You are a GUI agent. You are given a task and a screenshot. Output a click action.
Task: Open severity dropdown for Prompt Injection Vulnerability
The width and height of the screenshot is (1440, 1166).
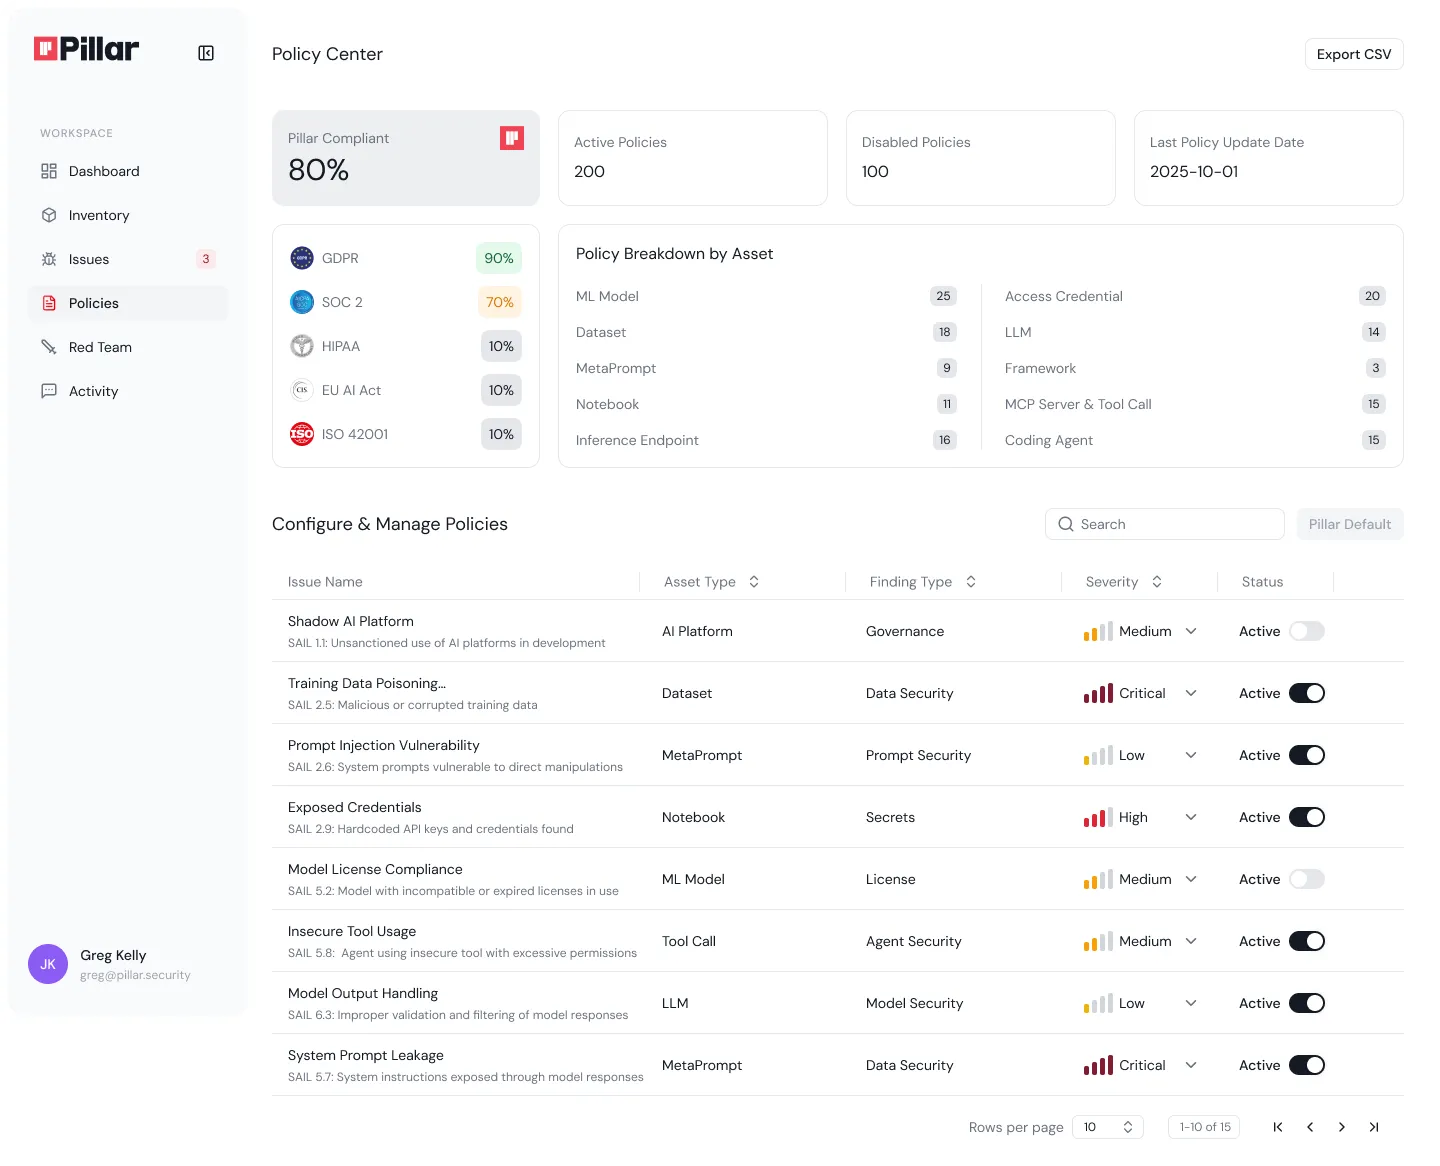[1191, 755]
